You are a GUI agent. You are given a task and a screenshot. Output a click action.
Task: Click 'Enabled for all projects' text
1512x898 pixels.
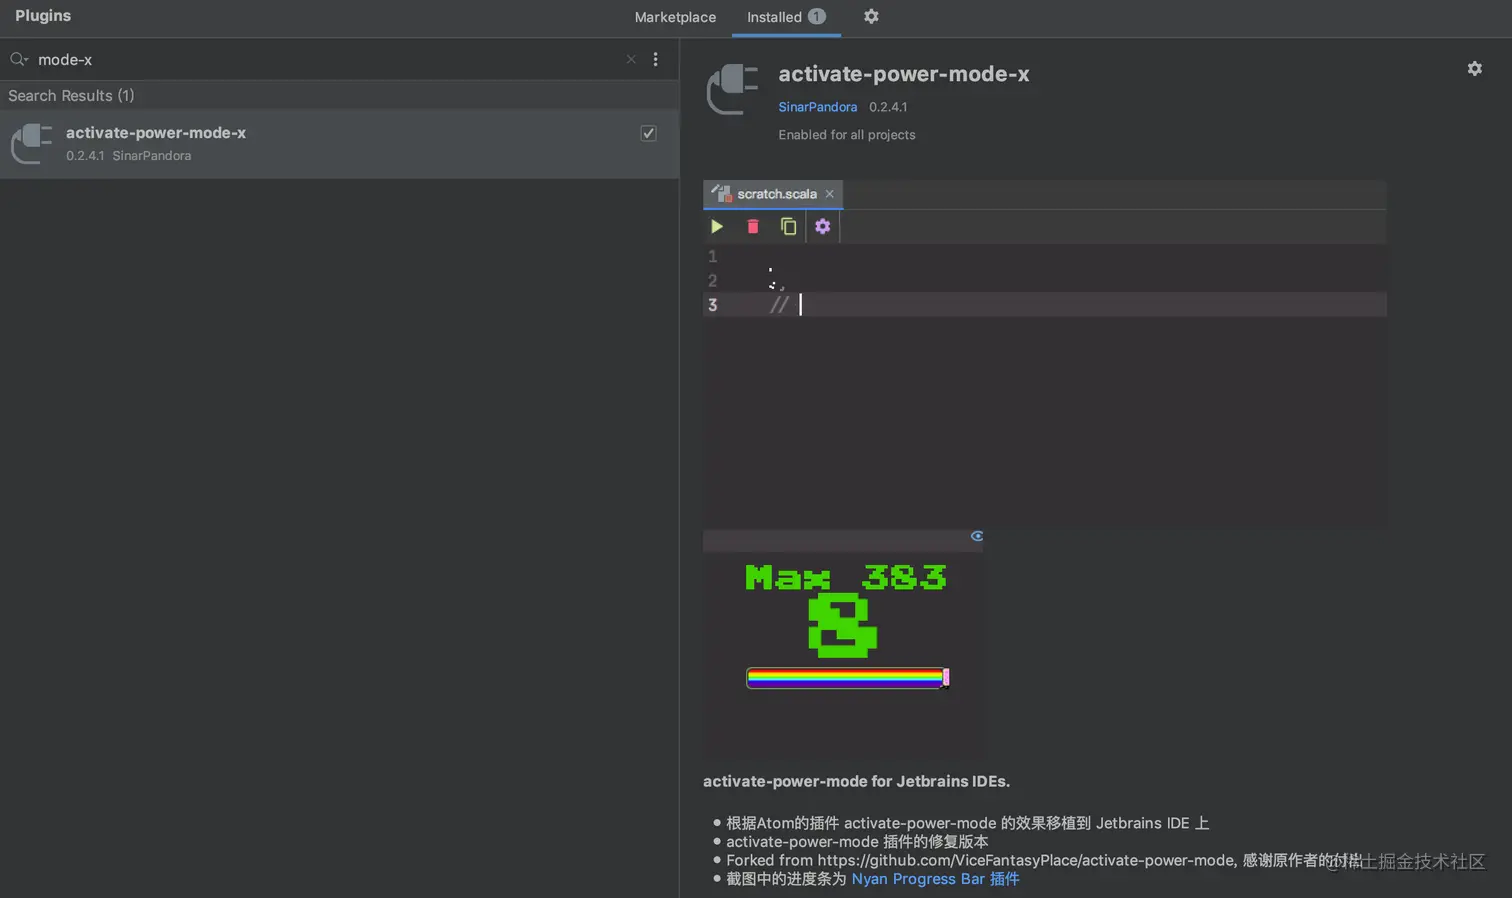tap(847, 134)
